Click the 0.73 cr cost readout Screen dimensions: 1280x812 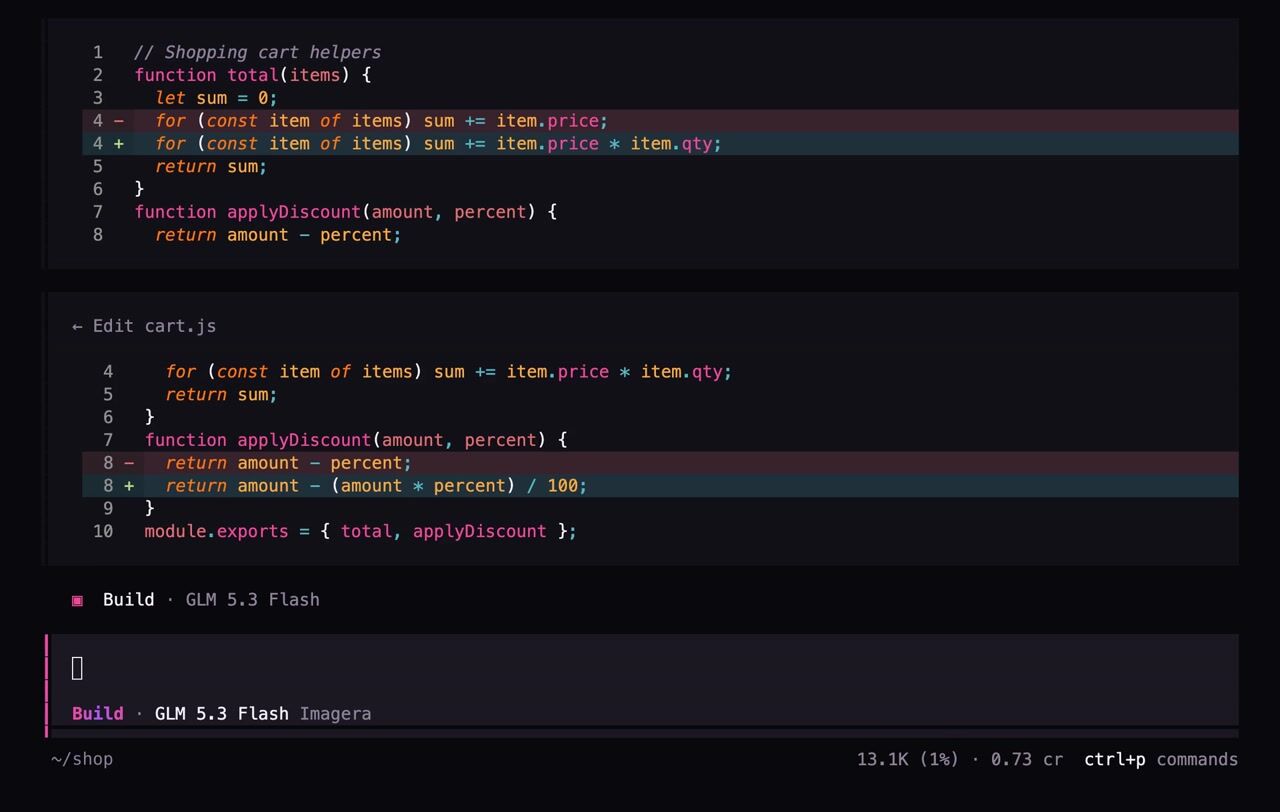[1027, 759]
